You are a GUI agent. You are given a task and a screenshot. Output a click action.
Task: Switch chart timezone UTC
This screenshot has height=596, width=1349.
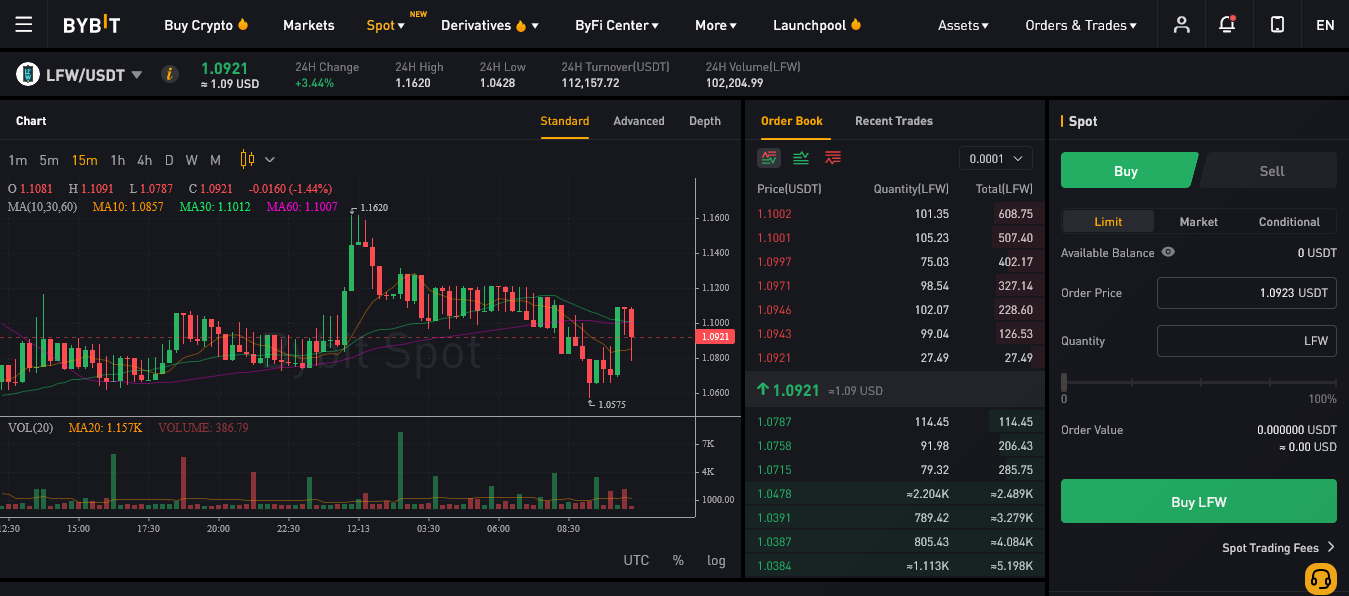(x=637, y=560)
